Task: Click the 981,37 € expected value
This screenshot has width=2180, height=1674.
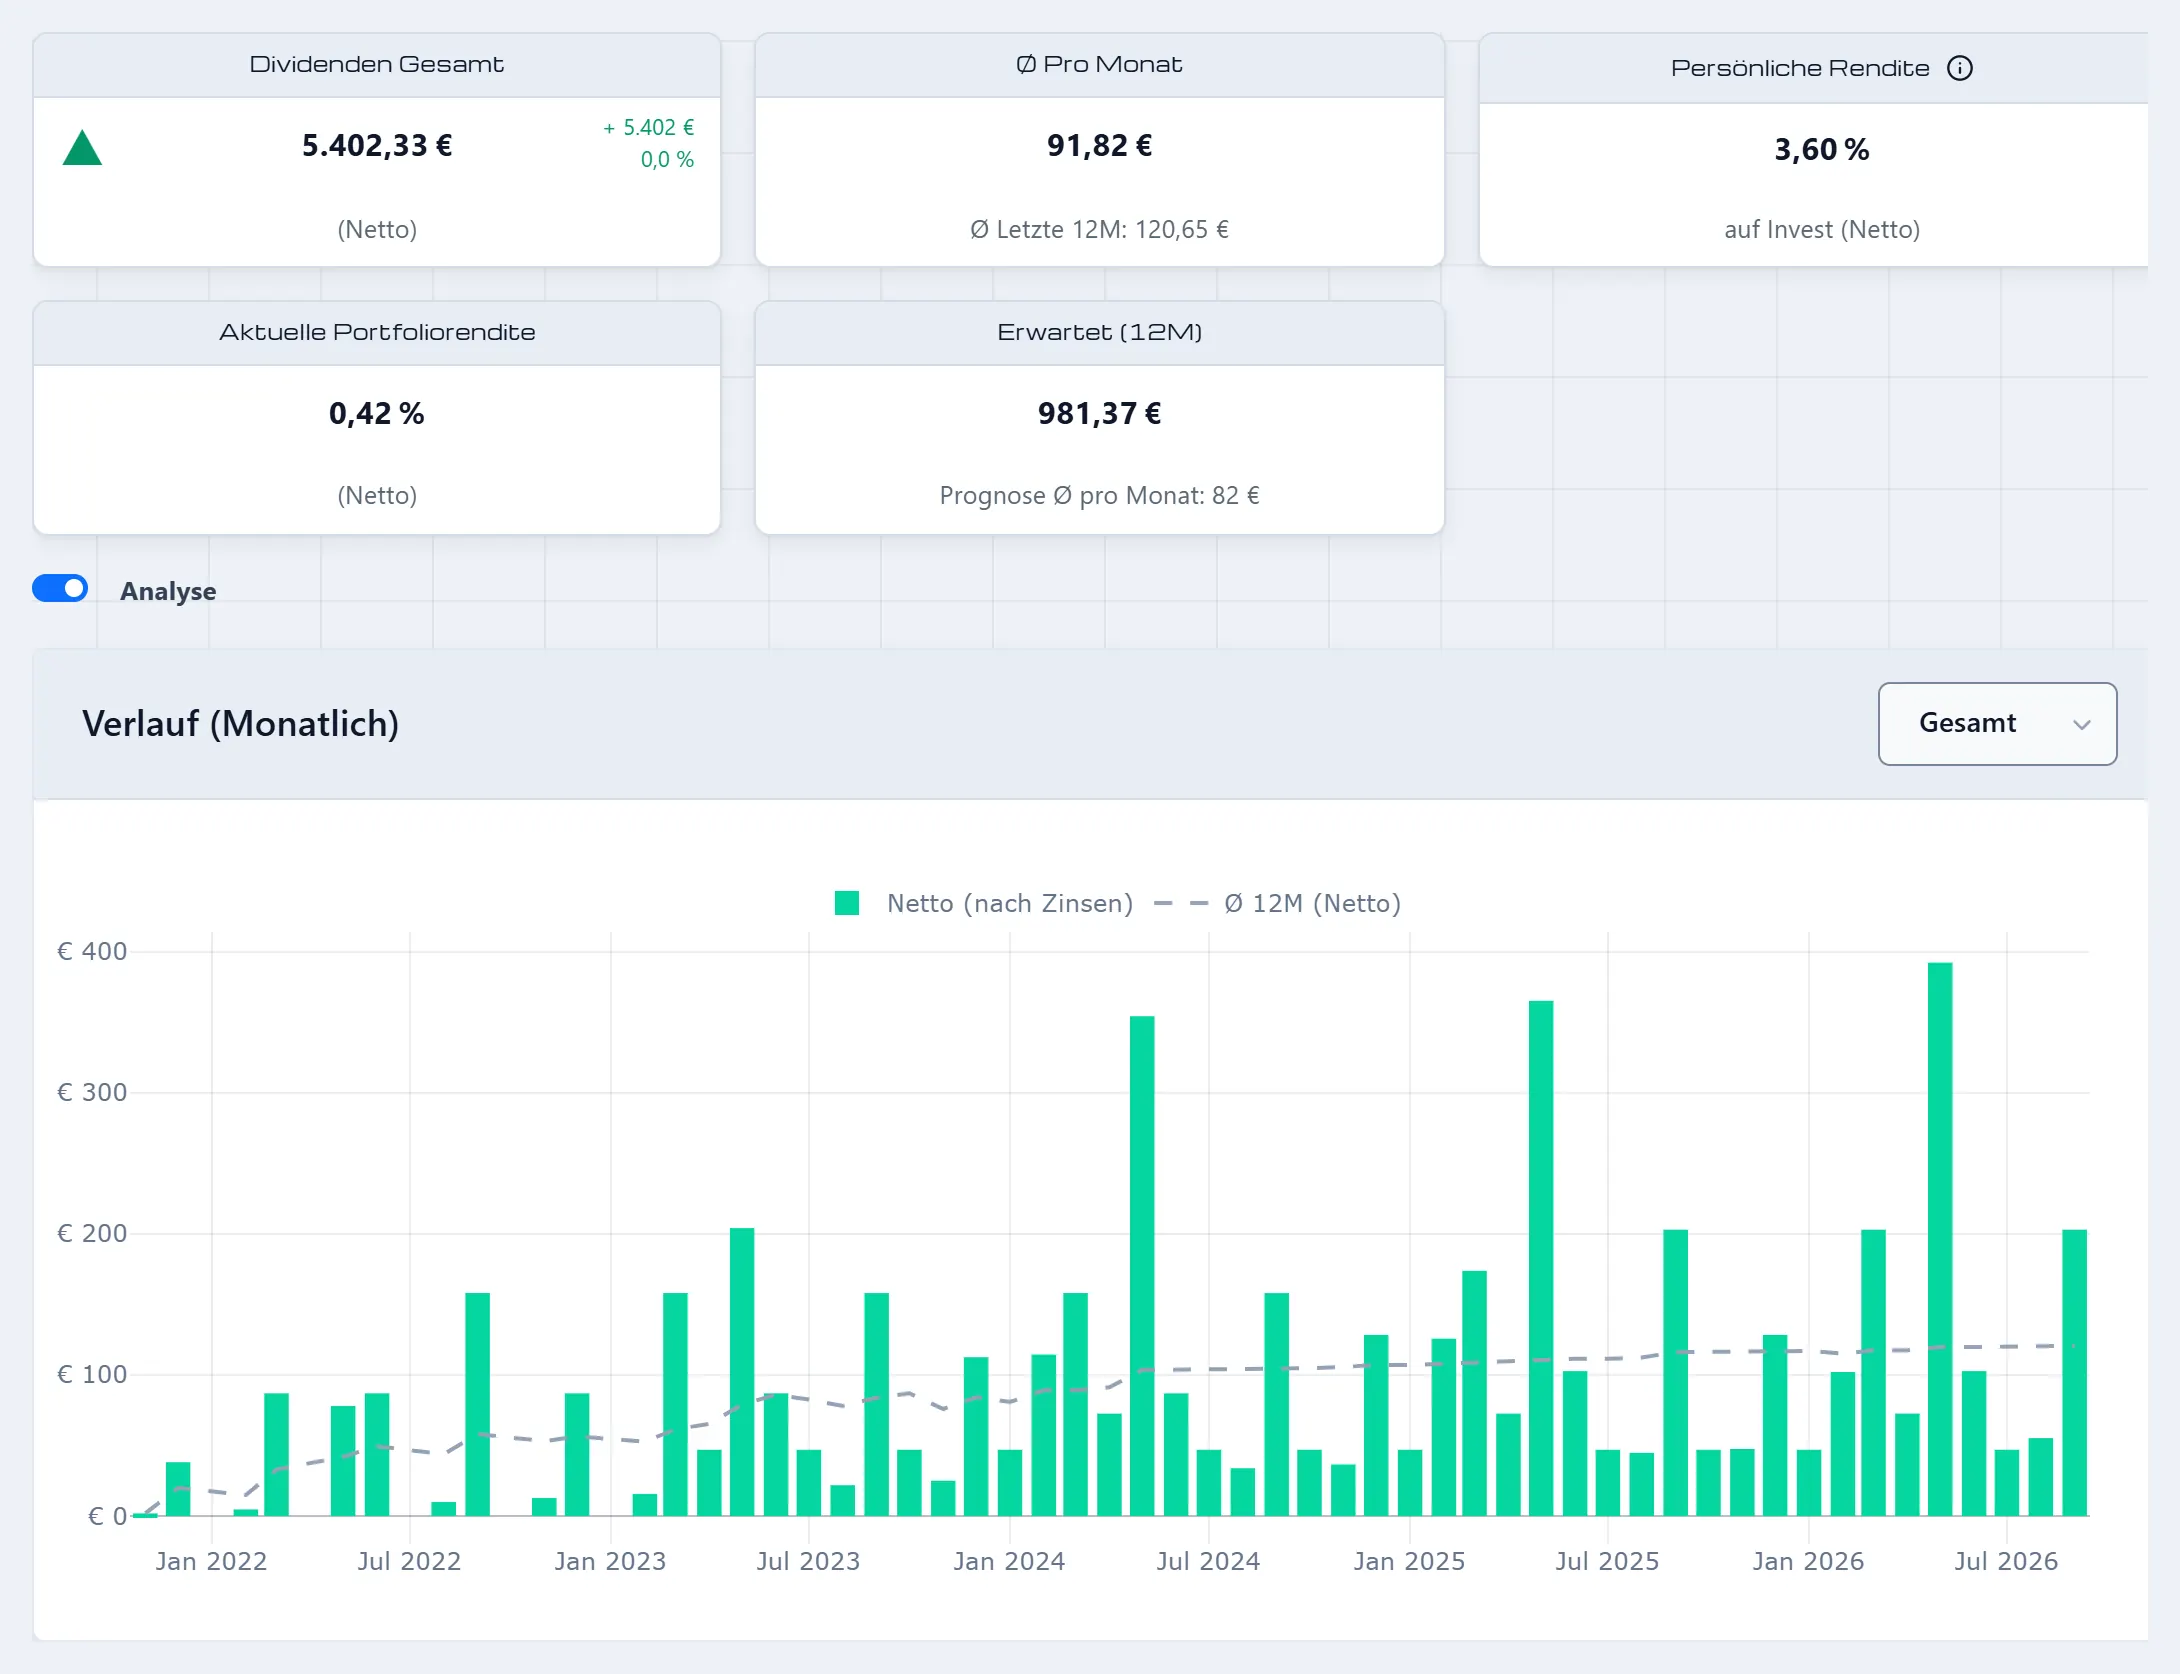Action: pos(1099,414)
